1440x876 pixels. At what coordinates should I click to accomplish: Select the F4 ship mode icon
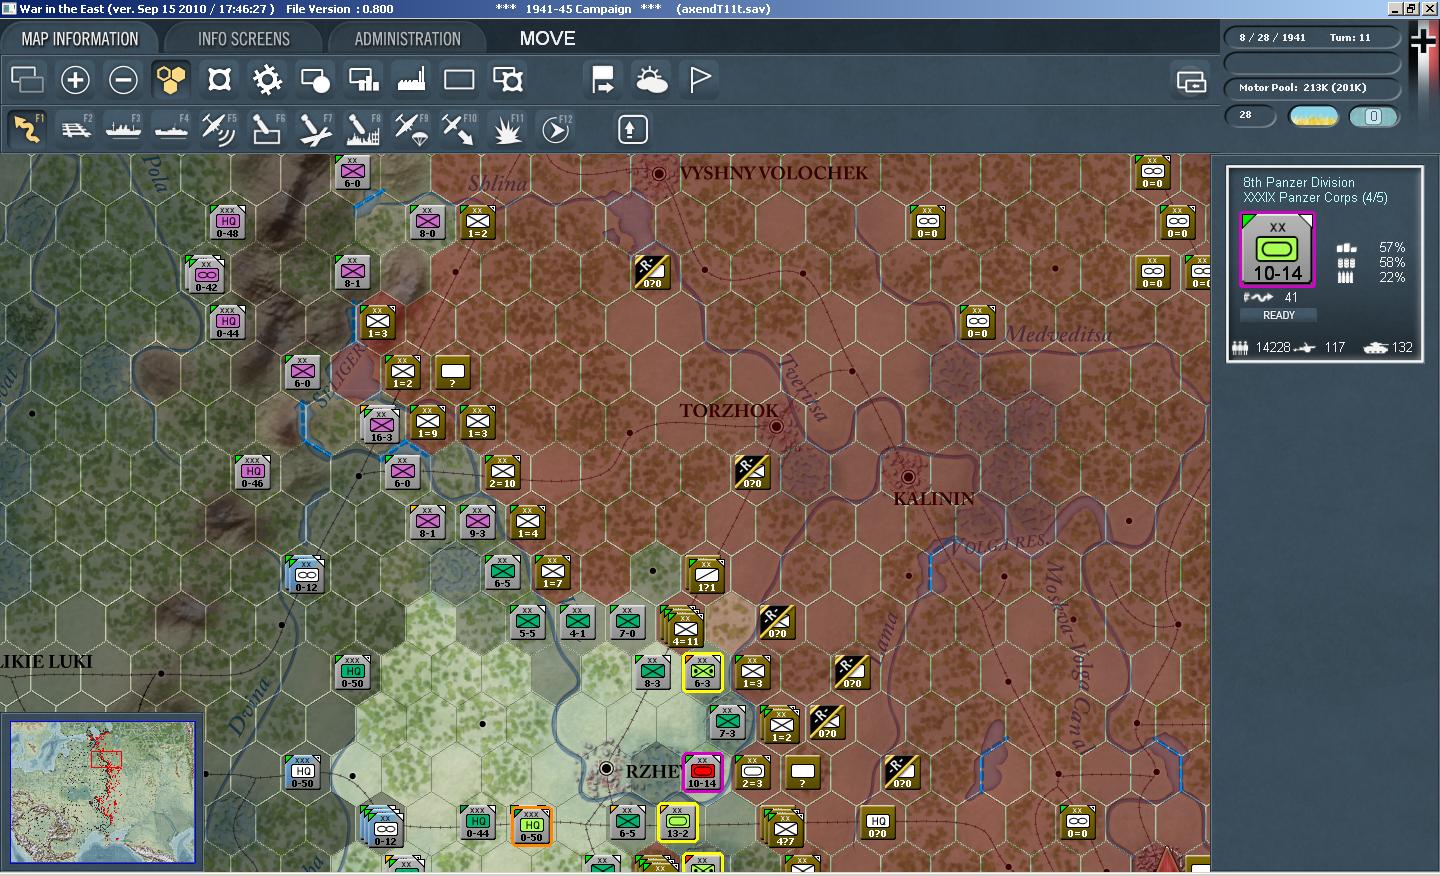[171, 129]
